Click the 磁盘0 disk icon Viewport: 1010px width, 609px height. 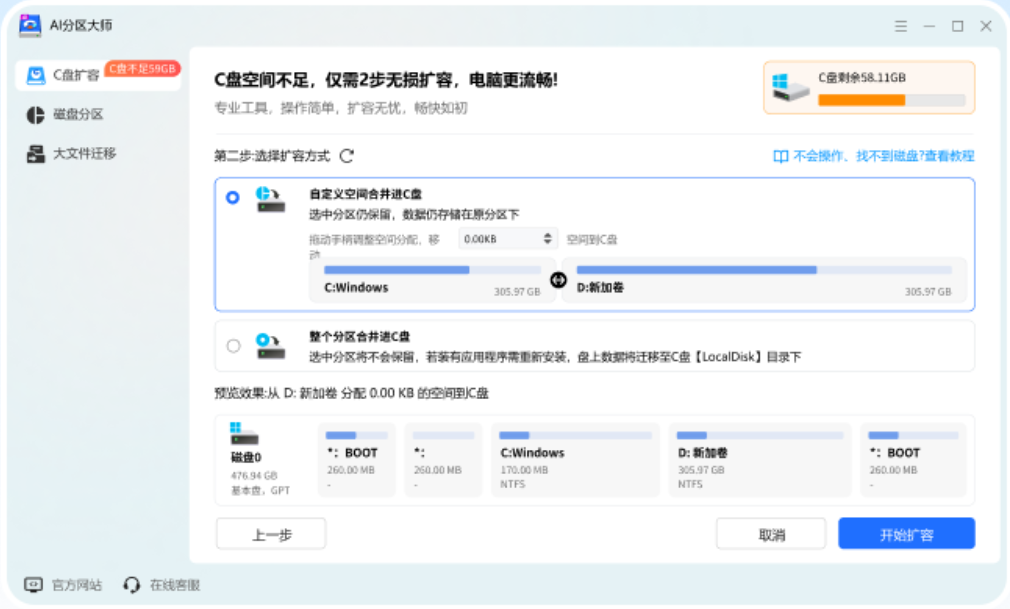(244, 434)
